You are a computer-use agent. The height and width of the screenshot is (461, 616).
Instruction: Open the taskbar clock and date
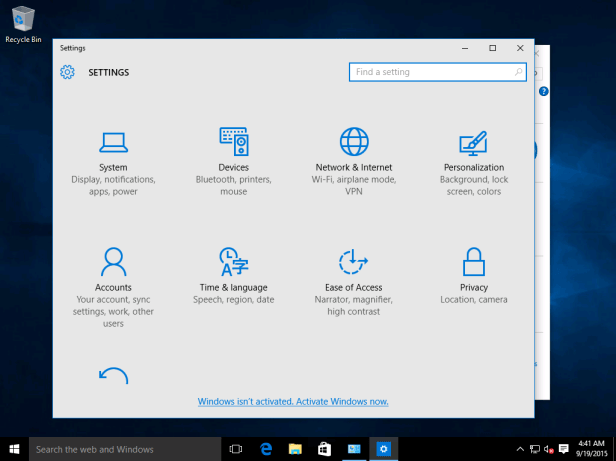[x=590, y=449]
